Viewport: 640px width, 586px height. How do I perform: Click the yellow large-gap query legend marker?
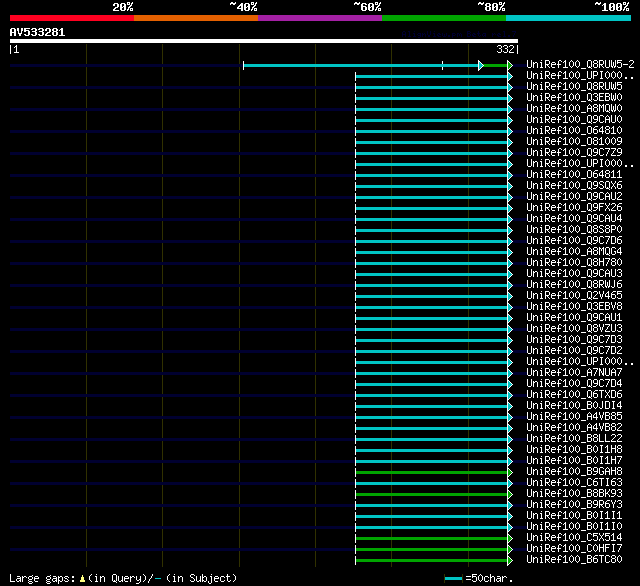(x=82, y=578)
